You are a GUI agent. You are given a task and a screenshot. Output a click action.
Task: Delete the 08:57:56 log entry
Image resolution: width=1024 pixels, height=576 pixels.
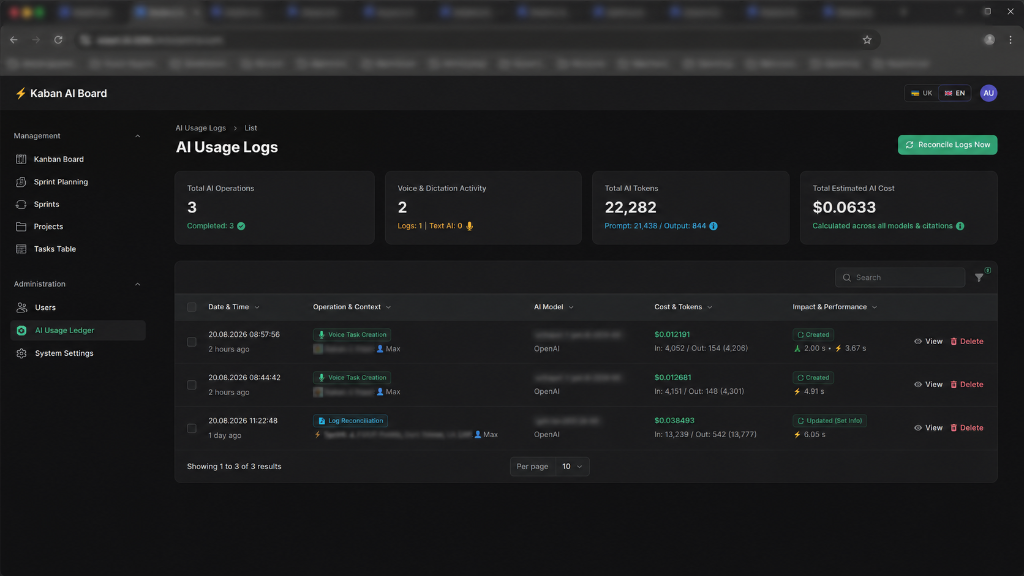click(x=967, y=342)
